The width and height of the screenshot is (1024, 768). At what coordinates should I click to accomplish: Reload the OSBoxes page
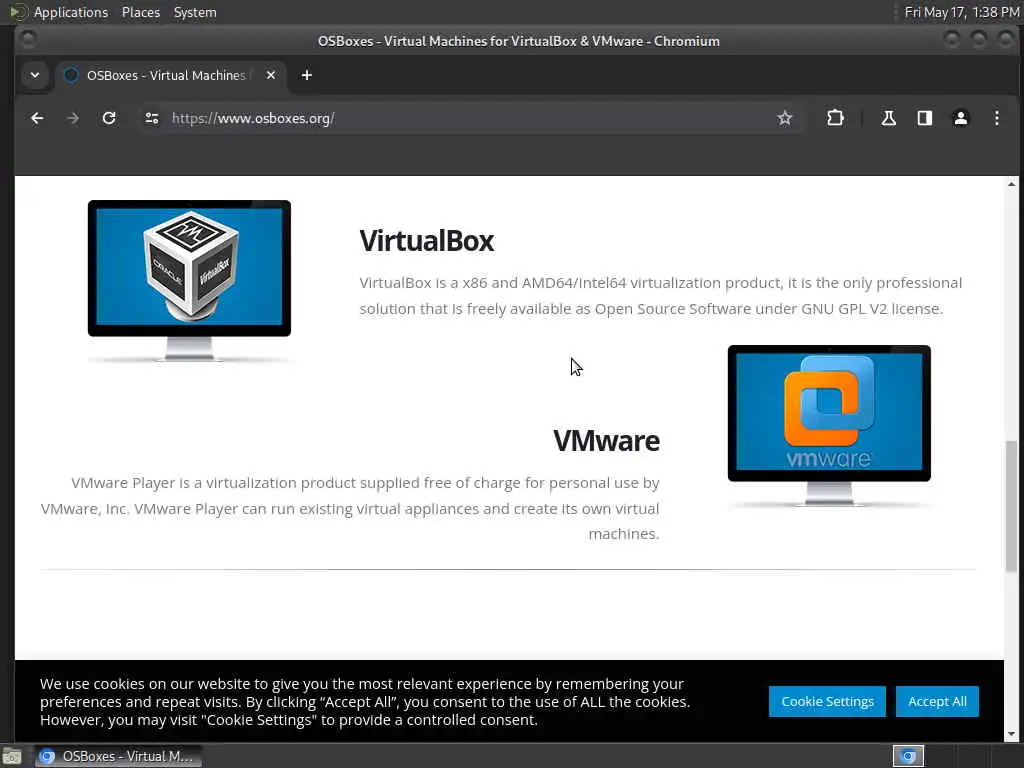(109, 118)
